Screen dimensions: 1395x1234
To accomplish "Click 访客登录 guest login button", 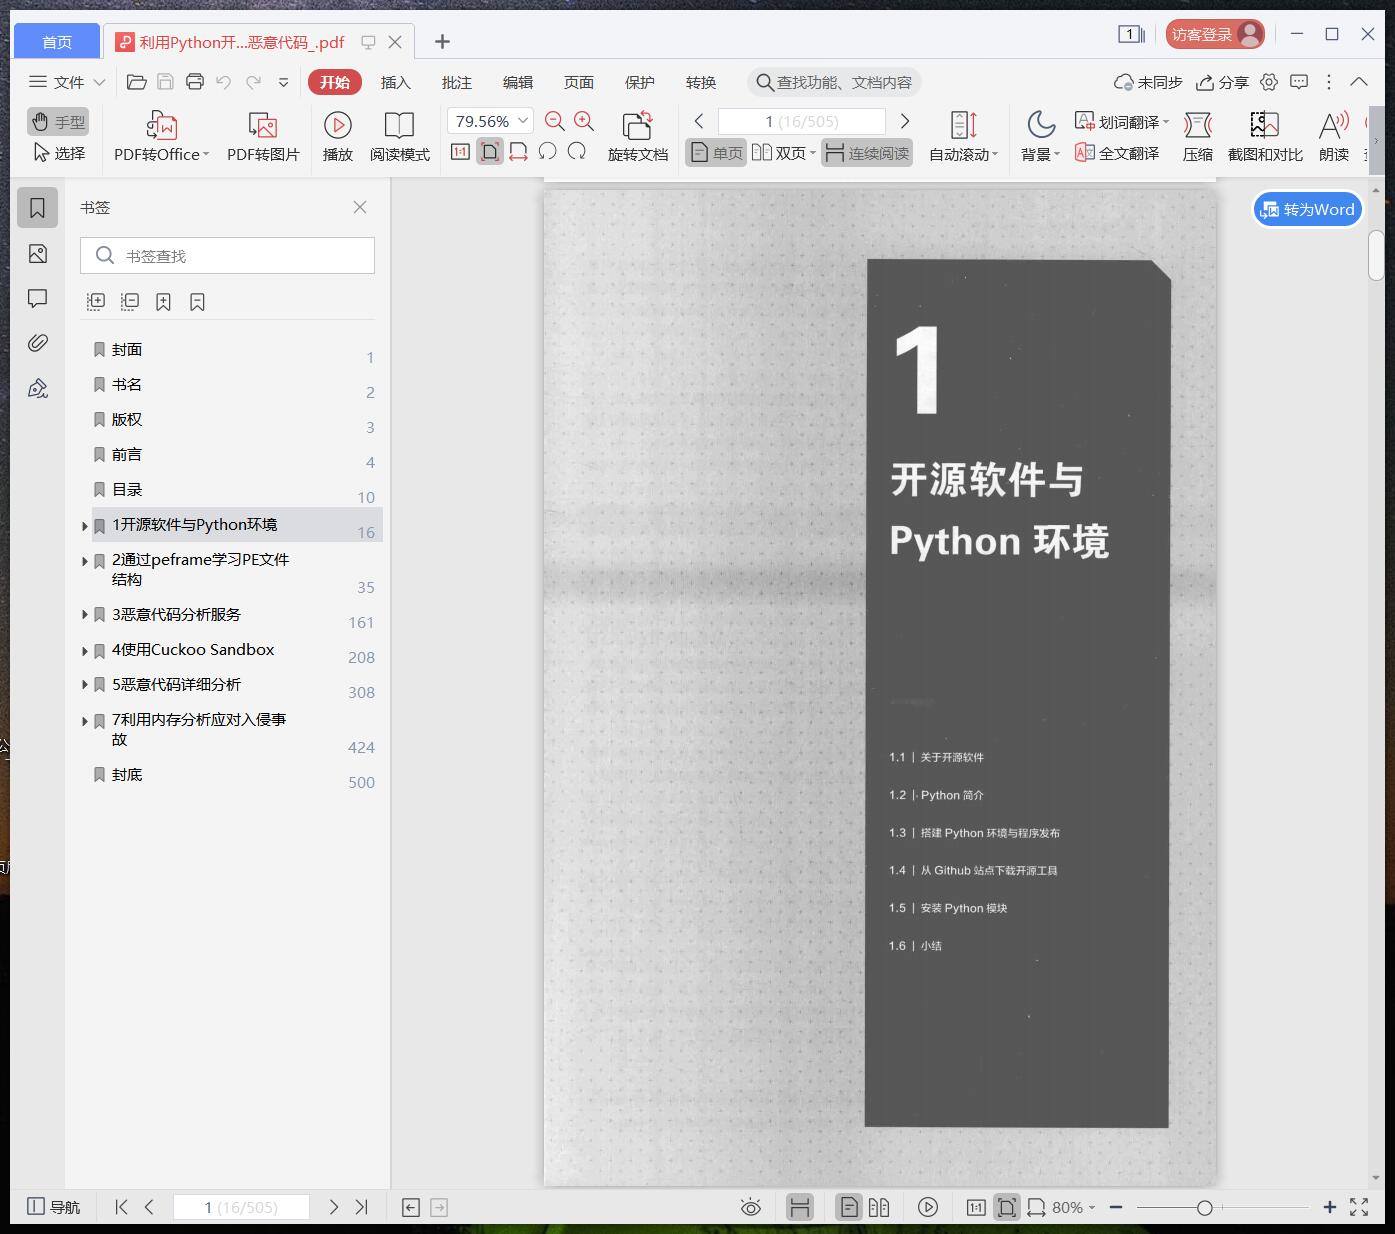I will [x=1215, y=34].
